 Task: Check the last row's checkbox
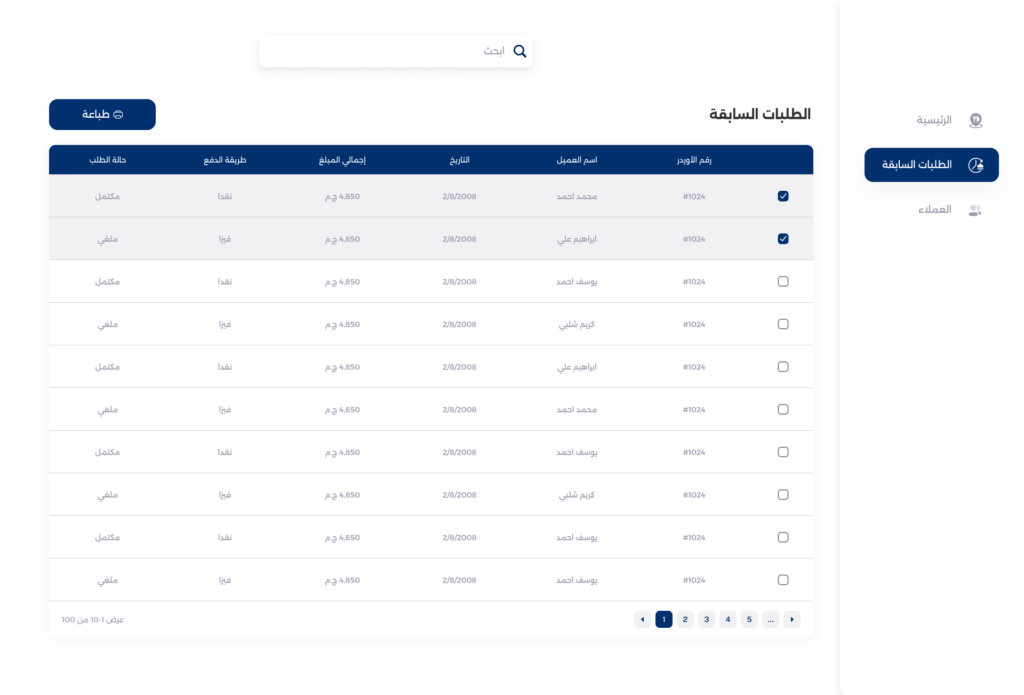pos(783,580)
